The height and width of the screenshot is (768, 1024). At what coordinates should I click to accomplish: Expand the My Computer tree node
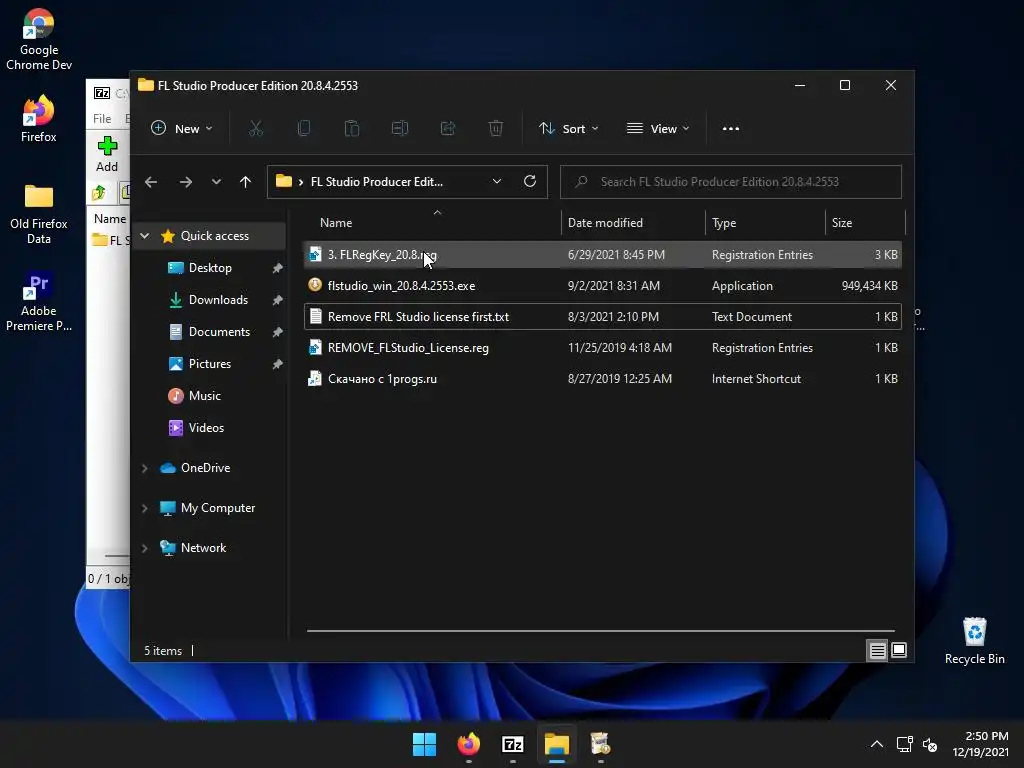[145, 508]
